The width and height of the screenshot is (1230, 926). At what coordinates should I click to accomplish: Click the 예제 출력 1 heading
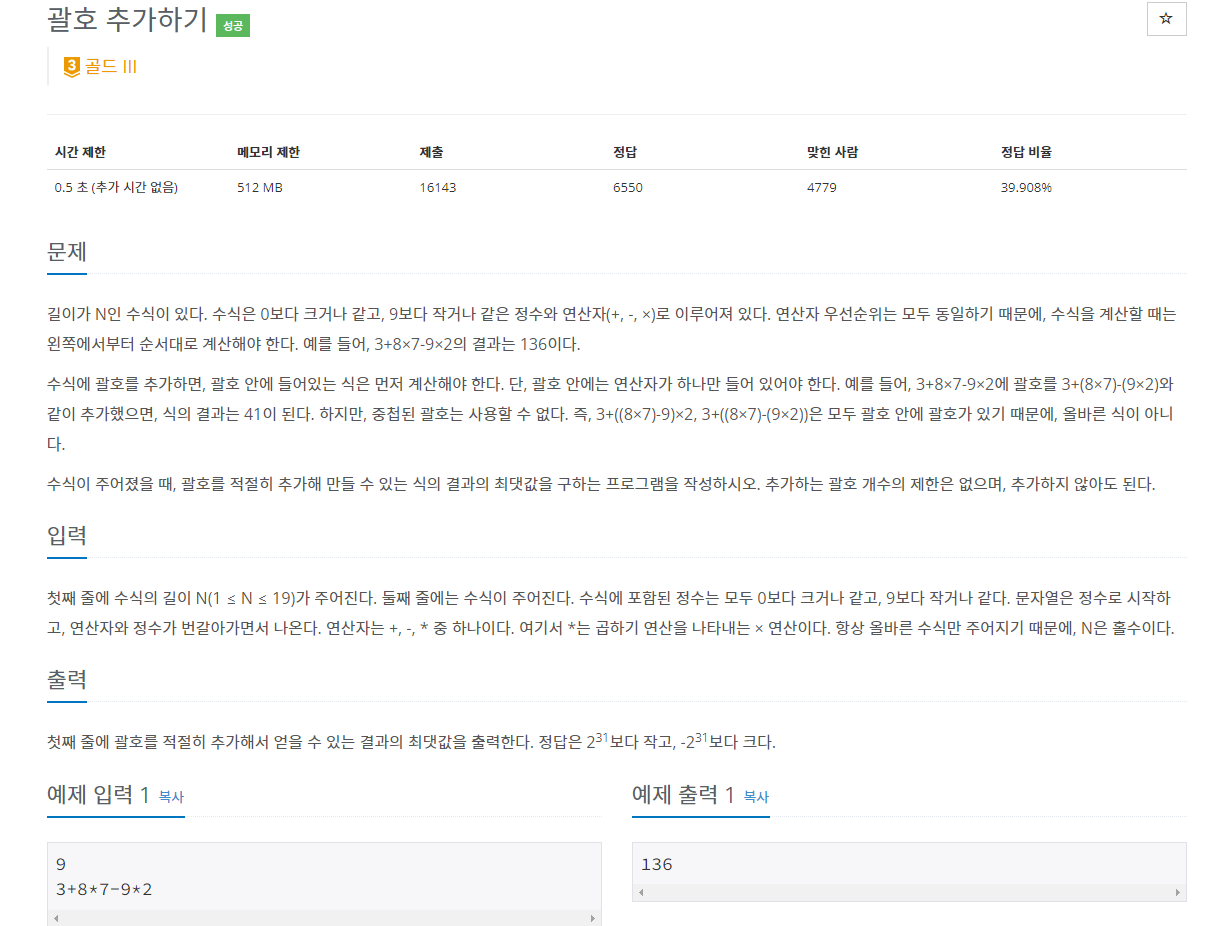pyautogui.click(x=684, y=795)
